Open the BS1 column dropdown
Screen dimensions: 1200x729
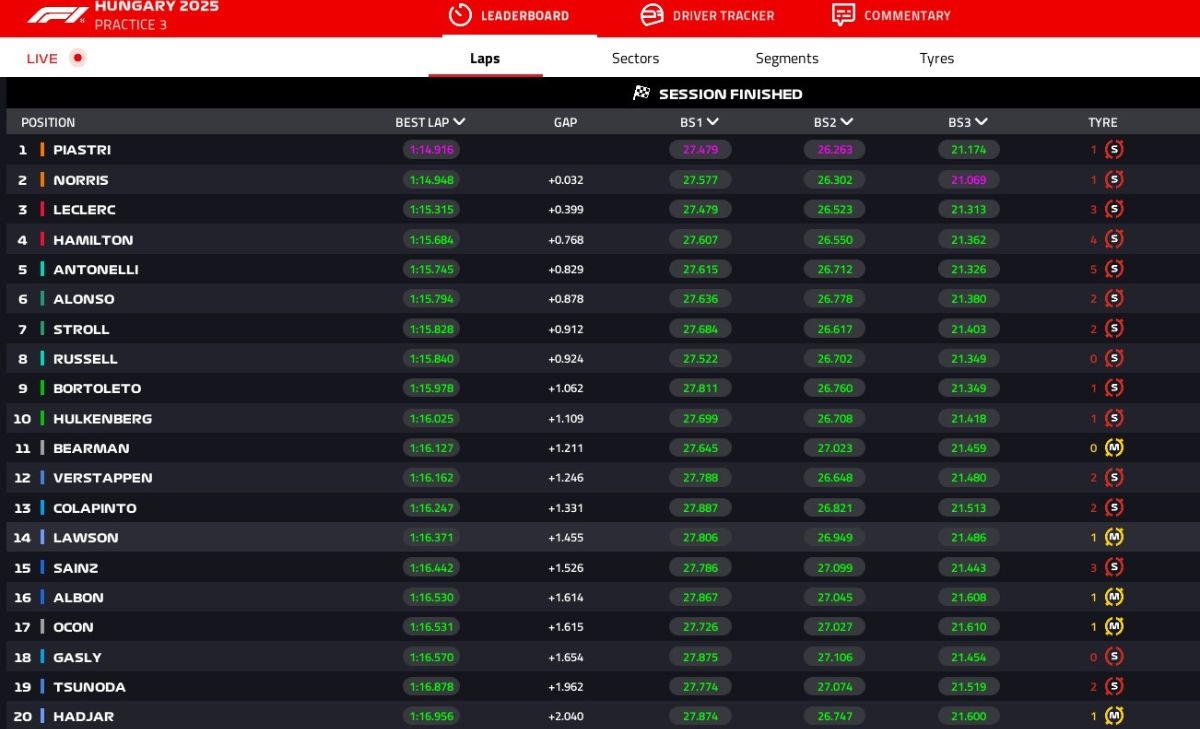point(712,122)
